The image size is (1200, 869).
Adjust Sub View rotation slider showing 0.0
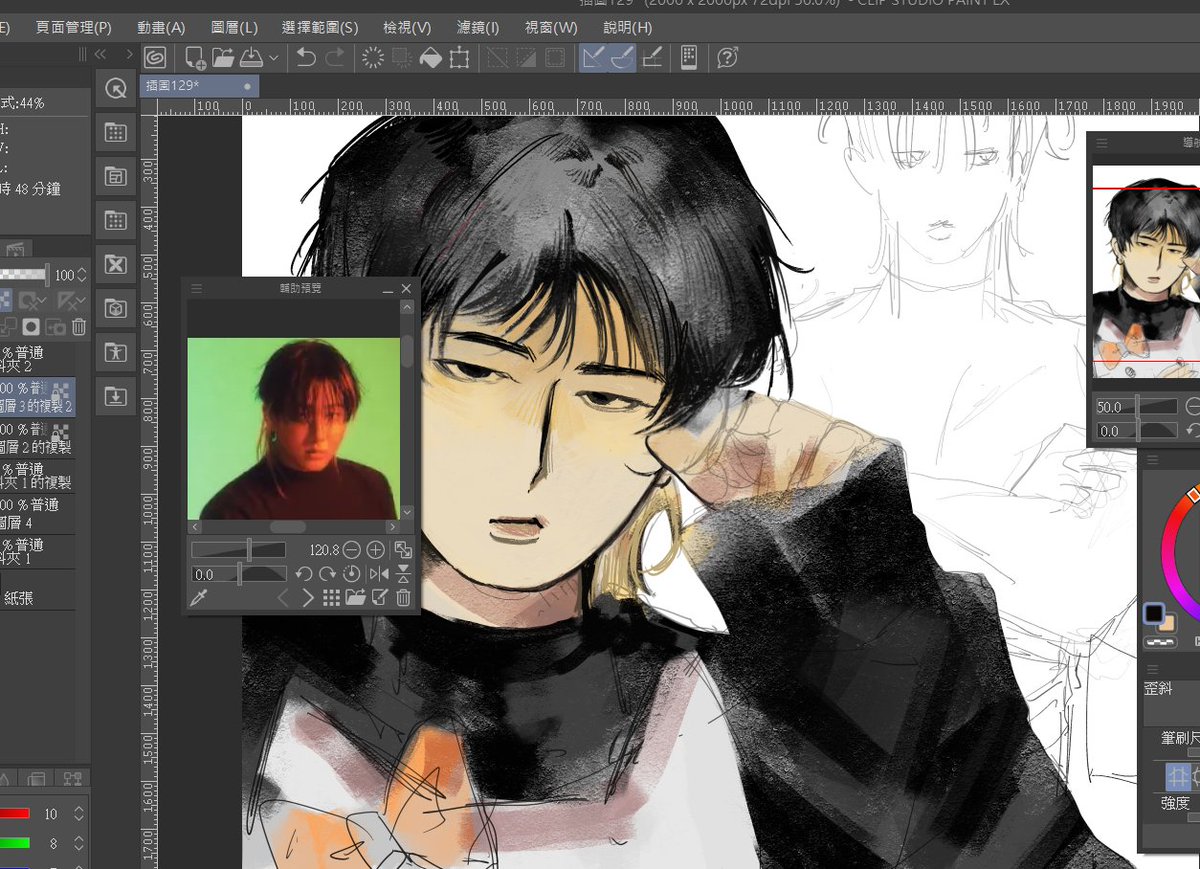238,574
